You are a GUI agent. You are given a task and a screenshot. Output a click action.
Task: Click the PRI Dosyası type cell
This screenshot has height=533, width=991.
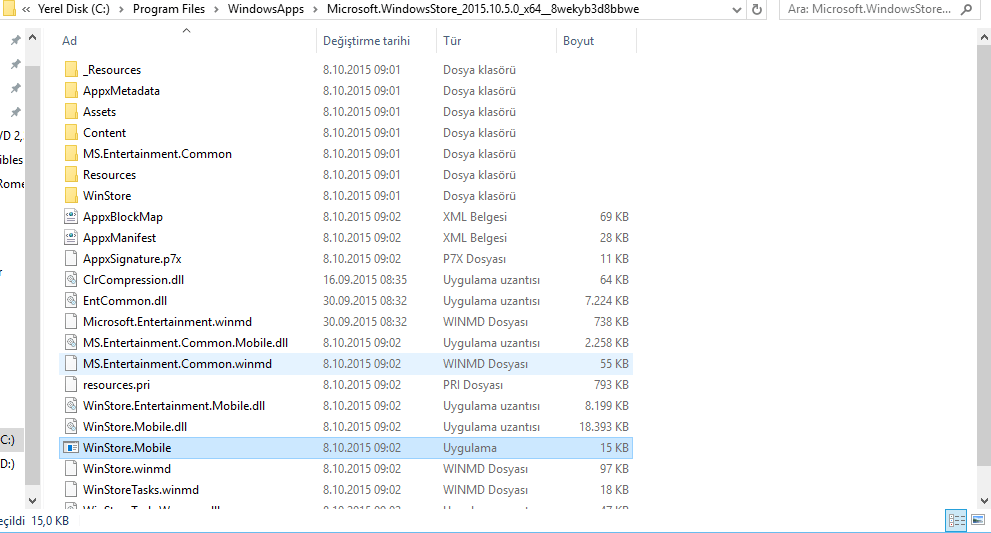tap(473, 384)
